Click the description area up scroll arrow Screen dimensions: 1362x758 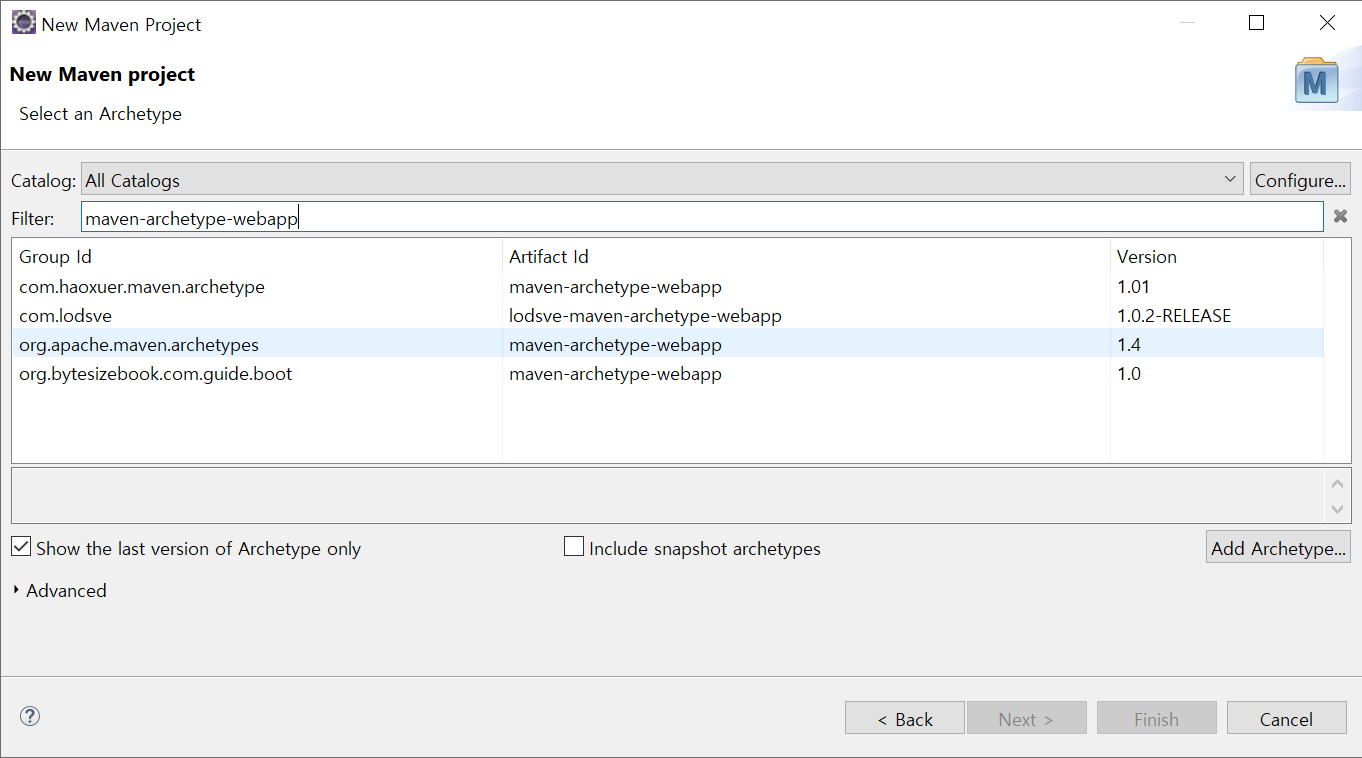click(1338, 484)
